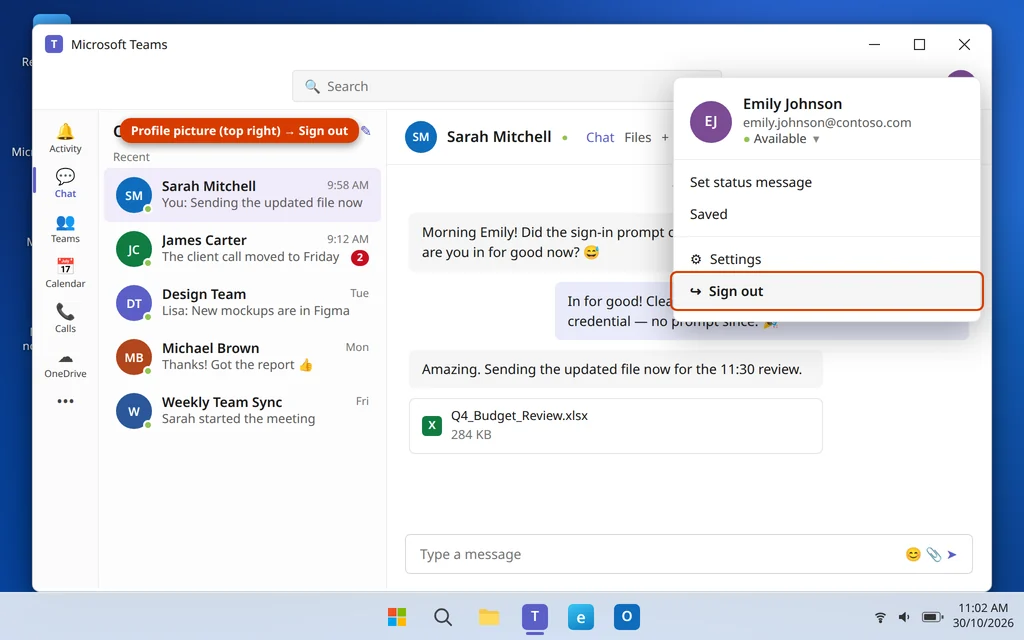The width and height of the screenshot is (1024, 640).
Task: Click the unread badge 2 on James Carter
Action: (360, 258)
